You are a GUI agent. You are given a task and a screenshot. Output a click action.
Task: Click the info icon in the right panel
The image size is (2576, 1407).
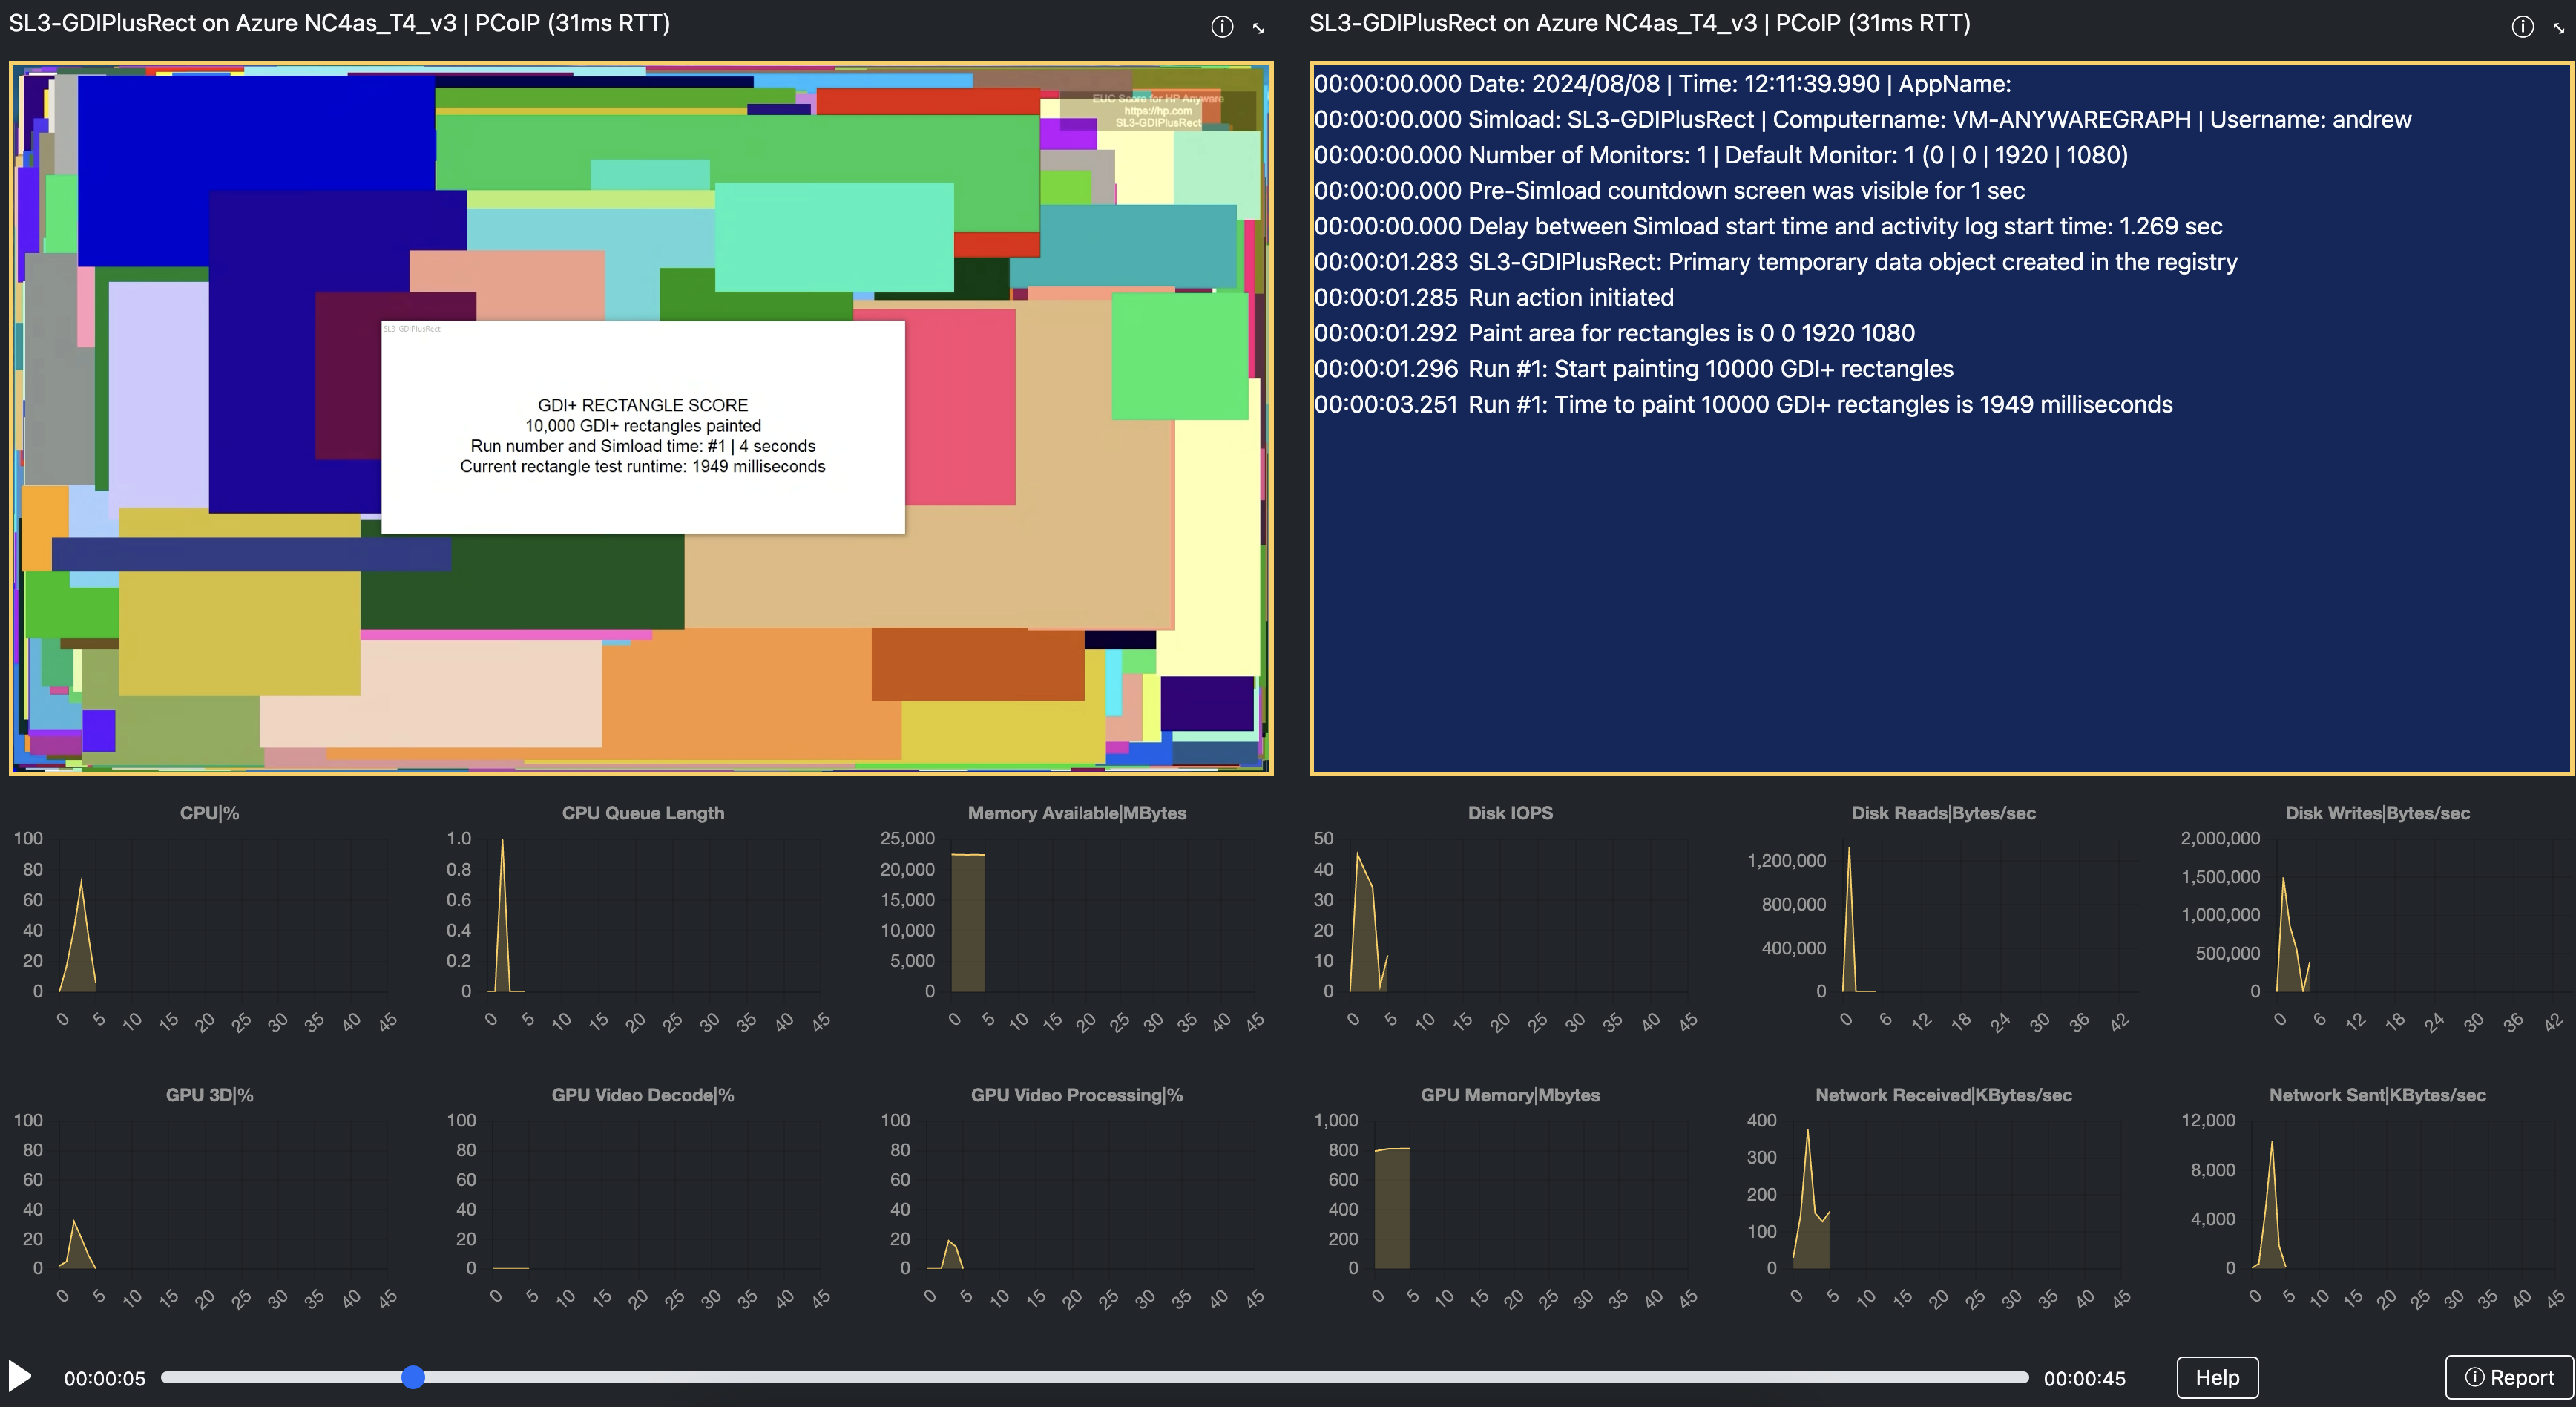coord(2524,24)
